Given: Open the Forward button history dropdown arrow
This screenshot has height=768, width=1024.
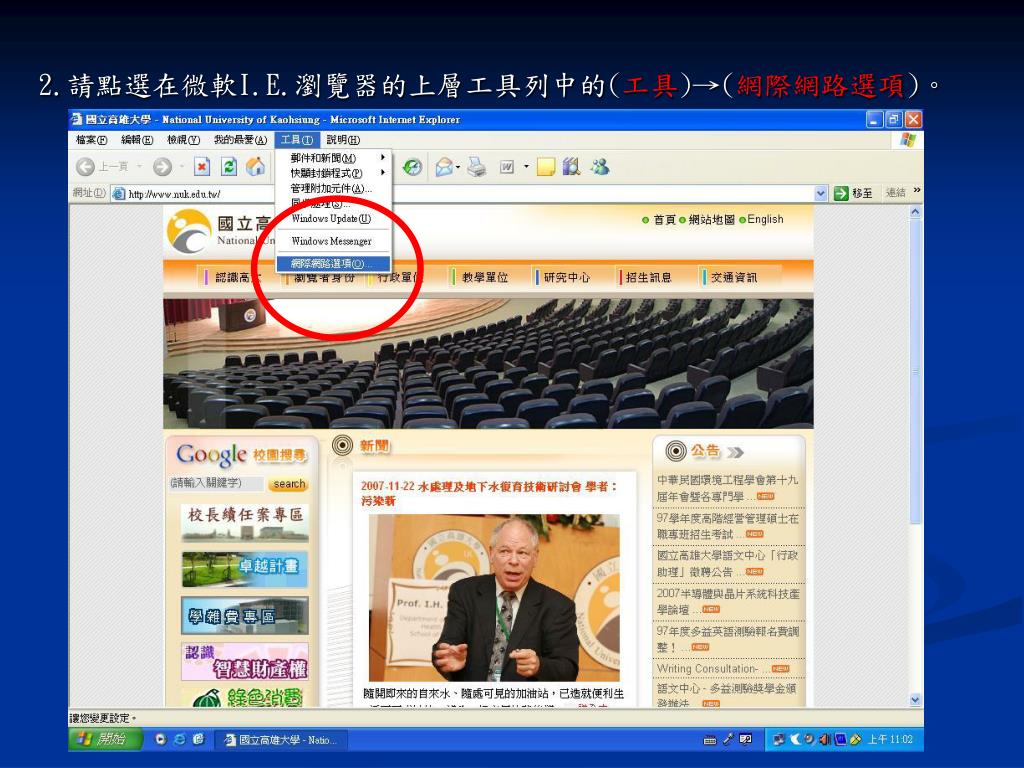Looking at the screenshot, I should (181, 167).
